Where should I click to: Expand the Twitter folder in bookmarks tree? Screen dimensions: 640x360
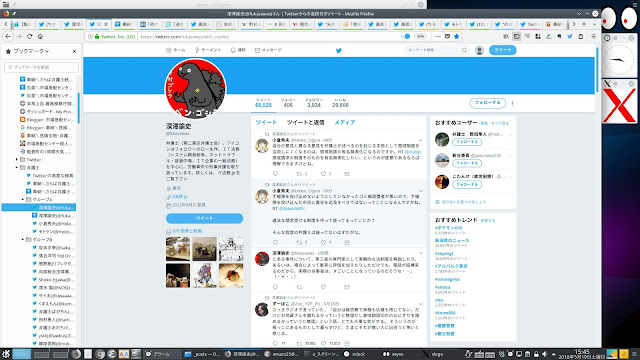point(17,160)
